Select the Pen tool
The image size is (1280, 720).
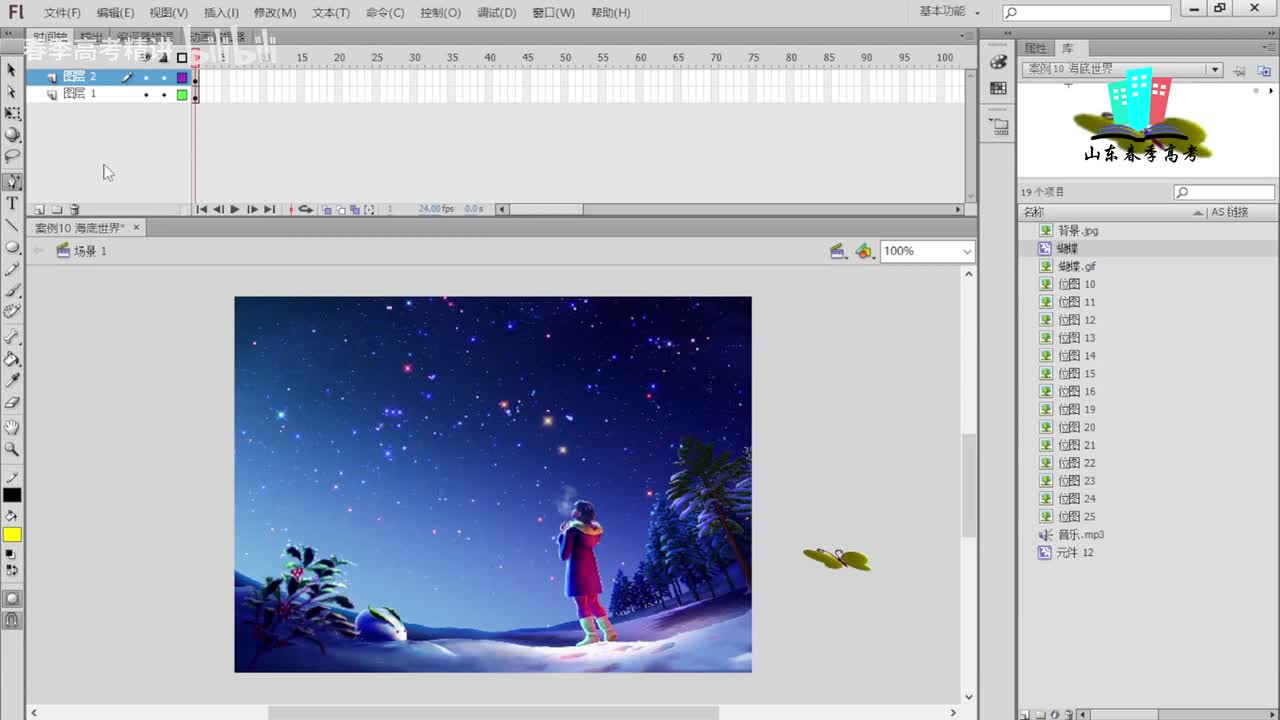click(12, 182)
